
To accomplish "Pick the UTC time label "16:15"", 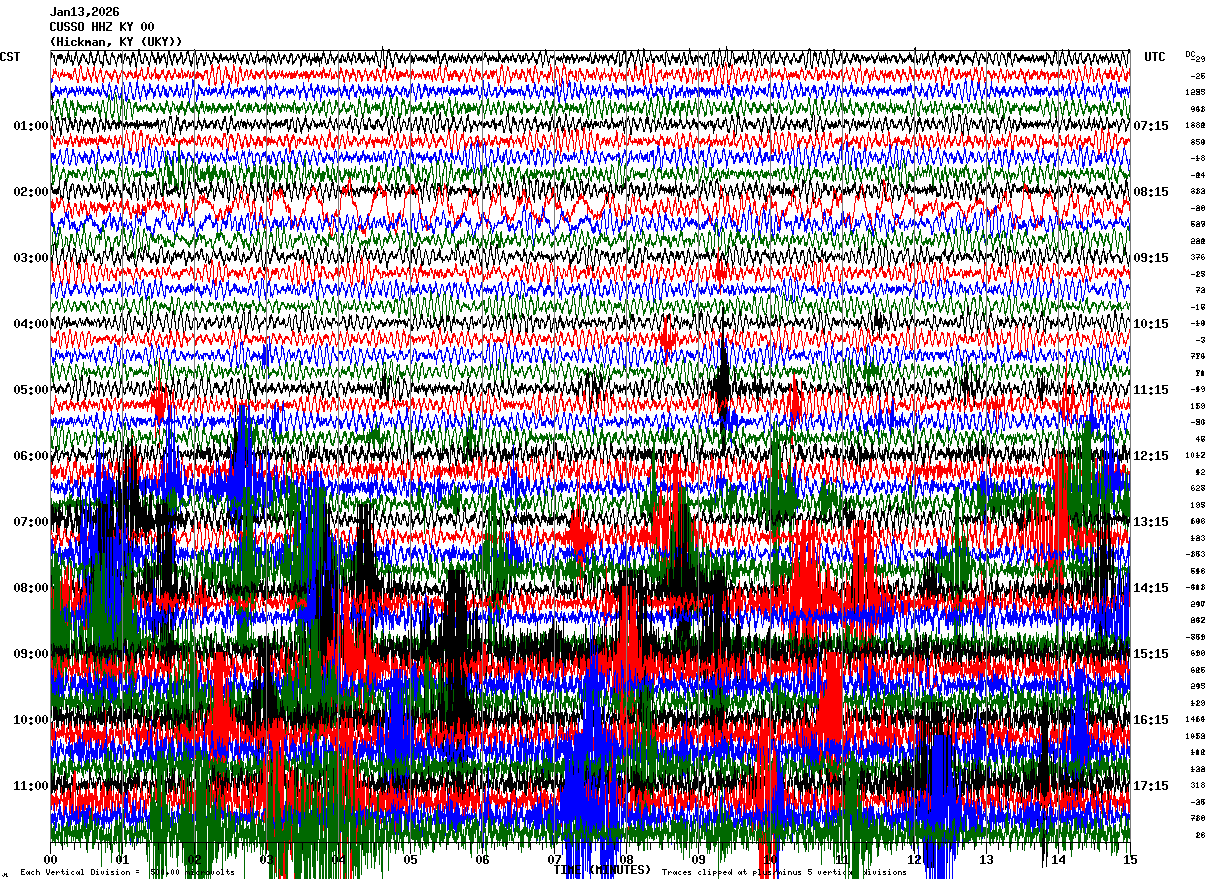I will pyautogui.click(x=1151, y=720).
